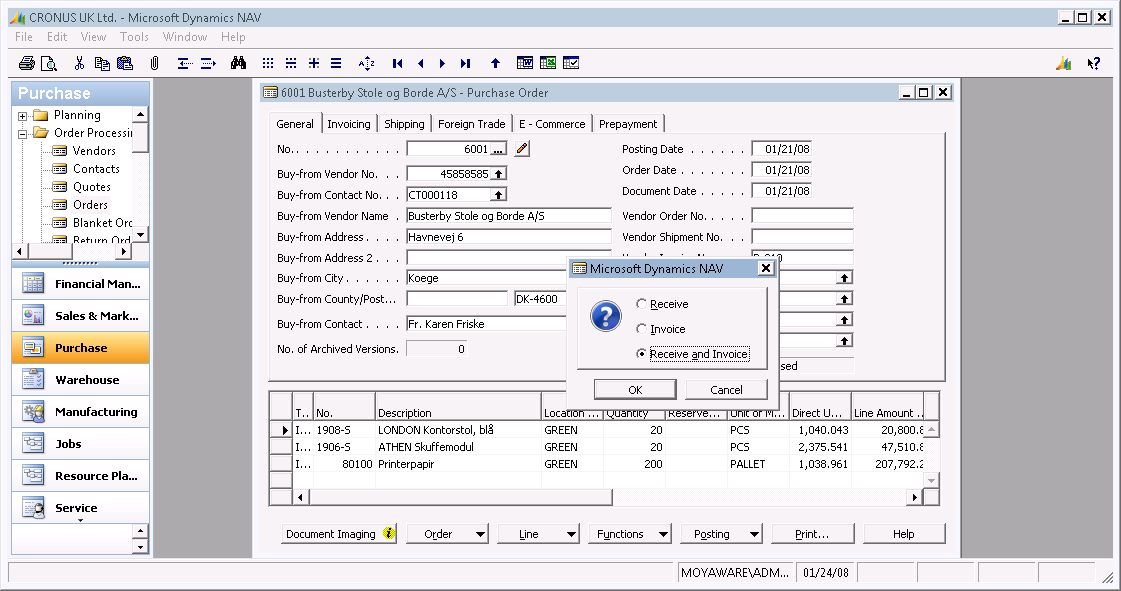1121x591 pixels.
Task: Open the Foreign Trade tab
Action: click(472, 124)
